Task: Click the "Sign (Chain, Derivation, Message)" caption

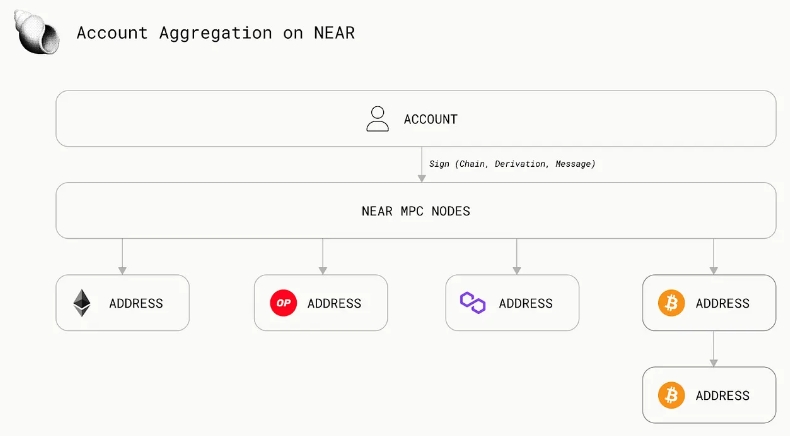Action: coord(511,163)
